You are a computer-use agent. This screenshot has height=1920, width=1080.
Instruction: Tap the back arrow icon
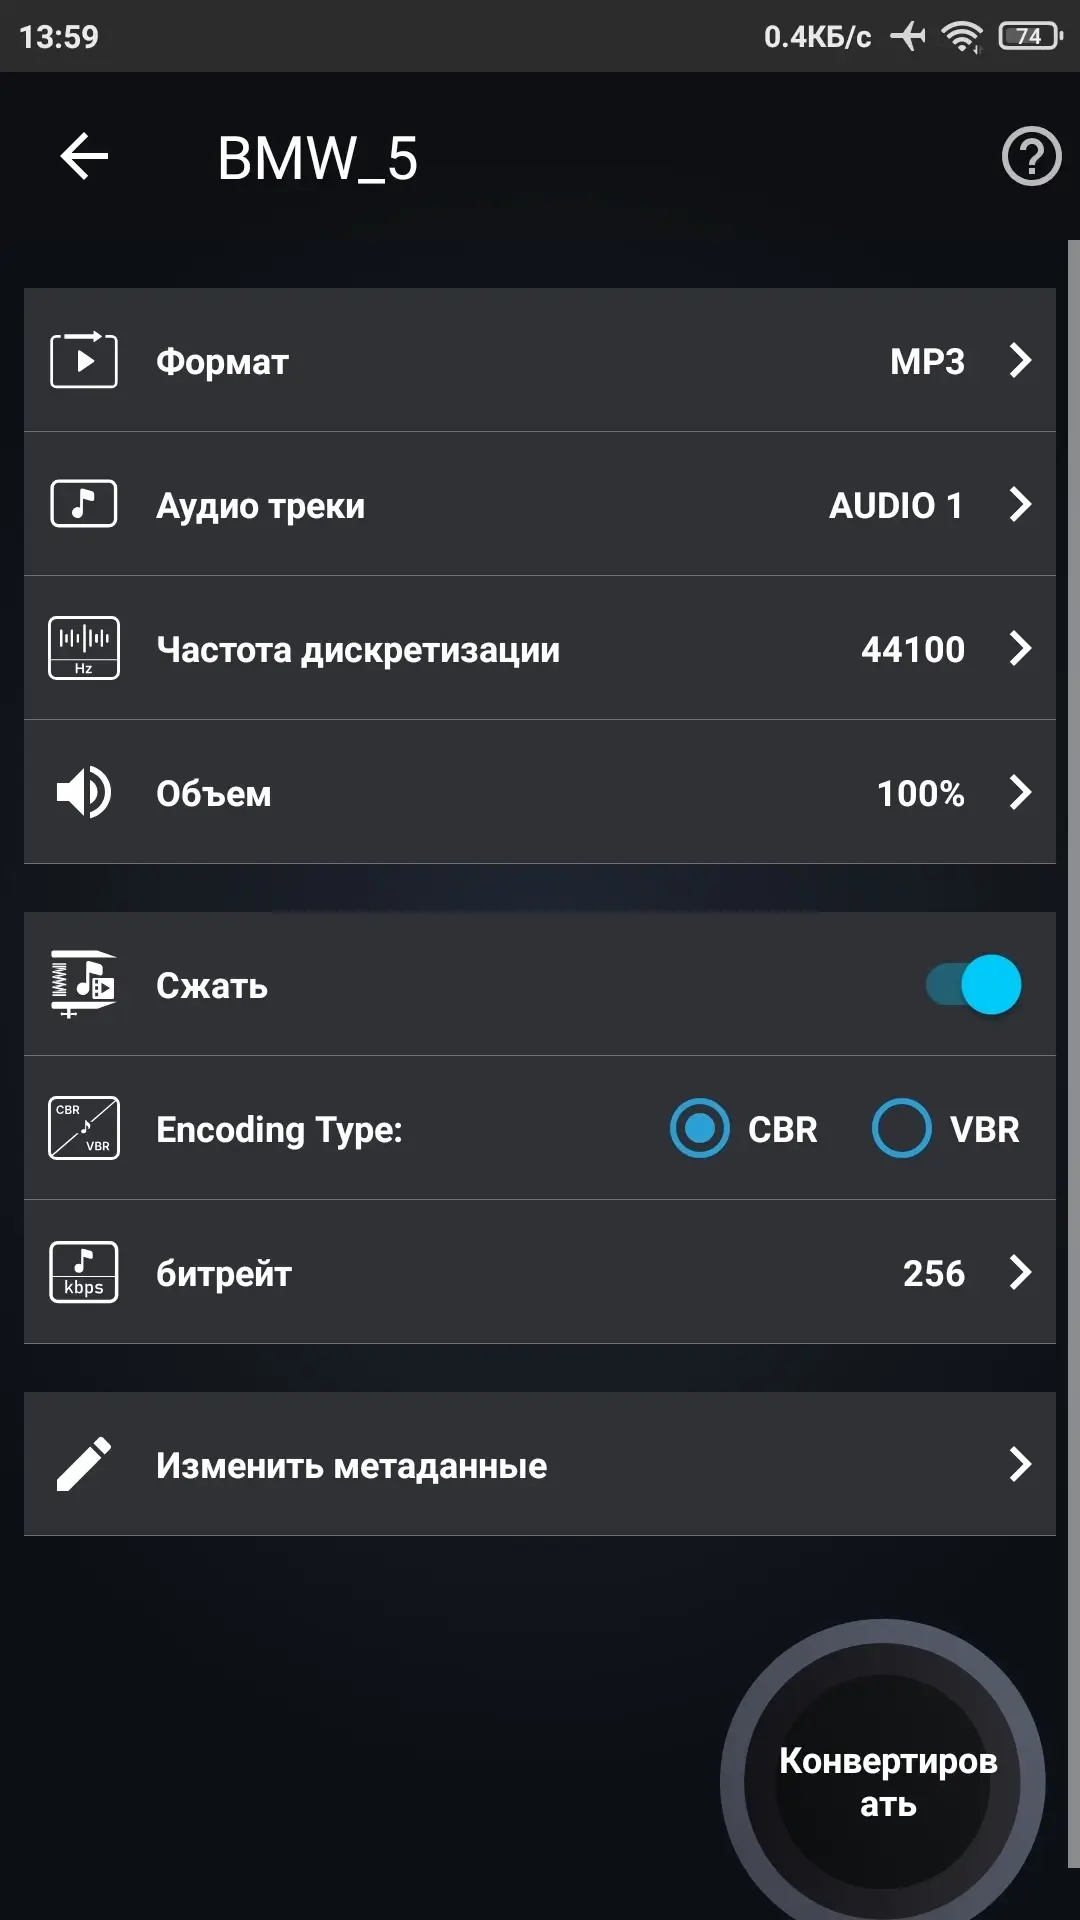(84, 157)
